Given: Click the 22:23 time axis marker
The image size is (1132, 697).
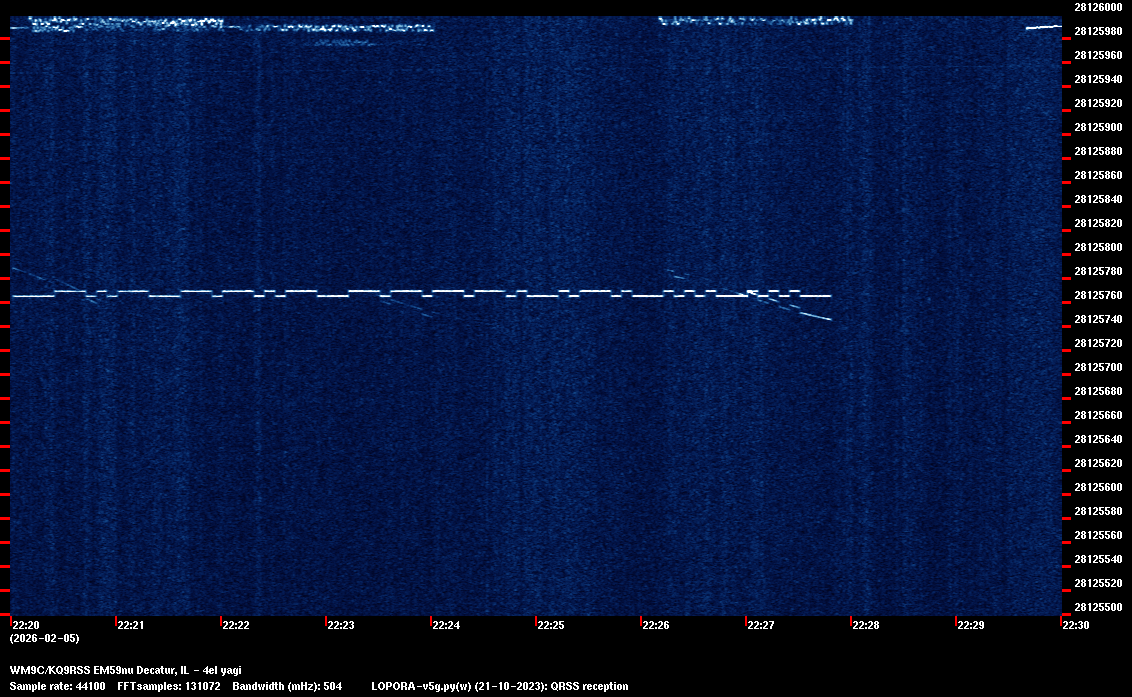Looking at the screenshot, I should pyautogui.click(x=340, y=626).
